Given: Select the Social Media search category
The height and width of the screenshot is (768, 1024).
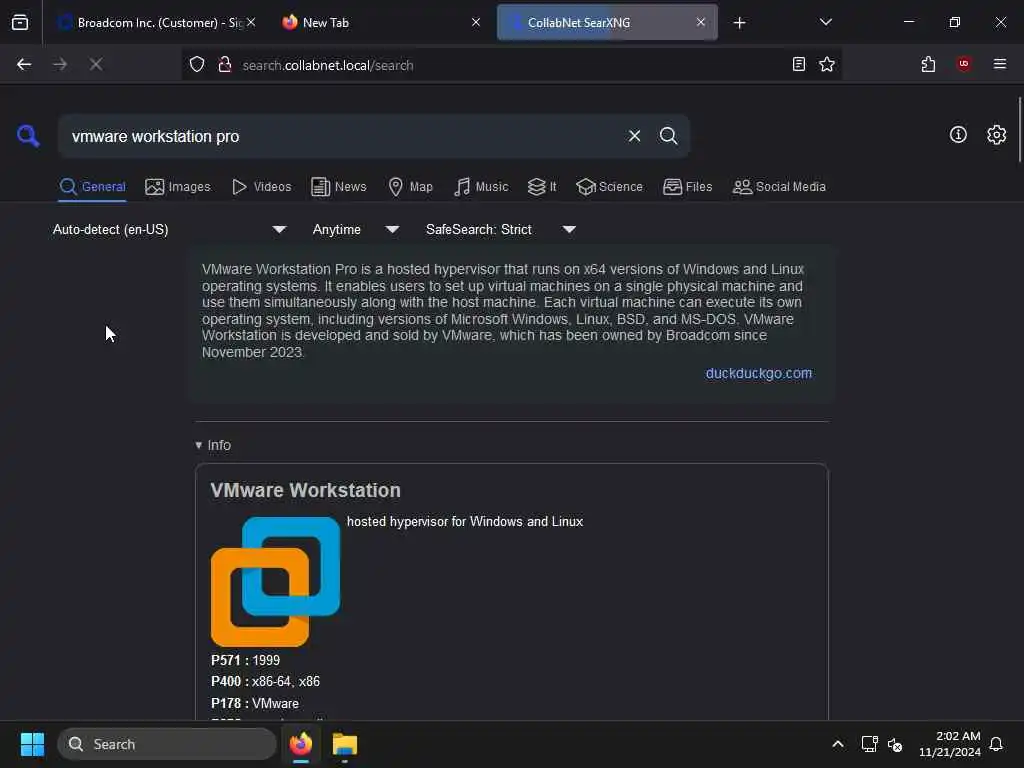Looking at the screenshot, I should [x=779, y=187].
